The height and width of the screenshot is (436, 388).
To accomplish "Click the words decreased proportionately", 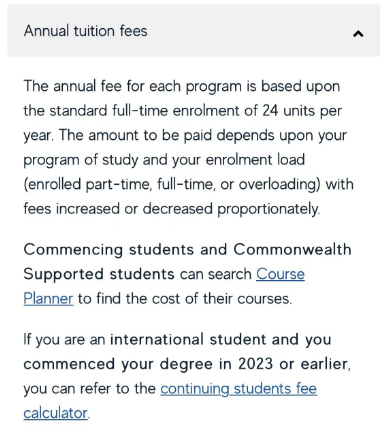I will click(x=231, y=209).
